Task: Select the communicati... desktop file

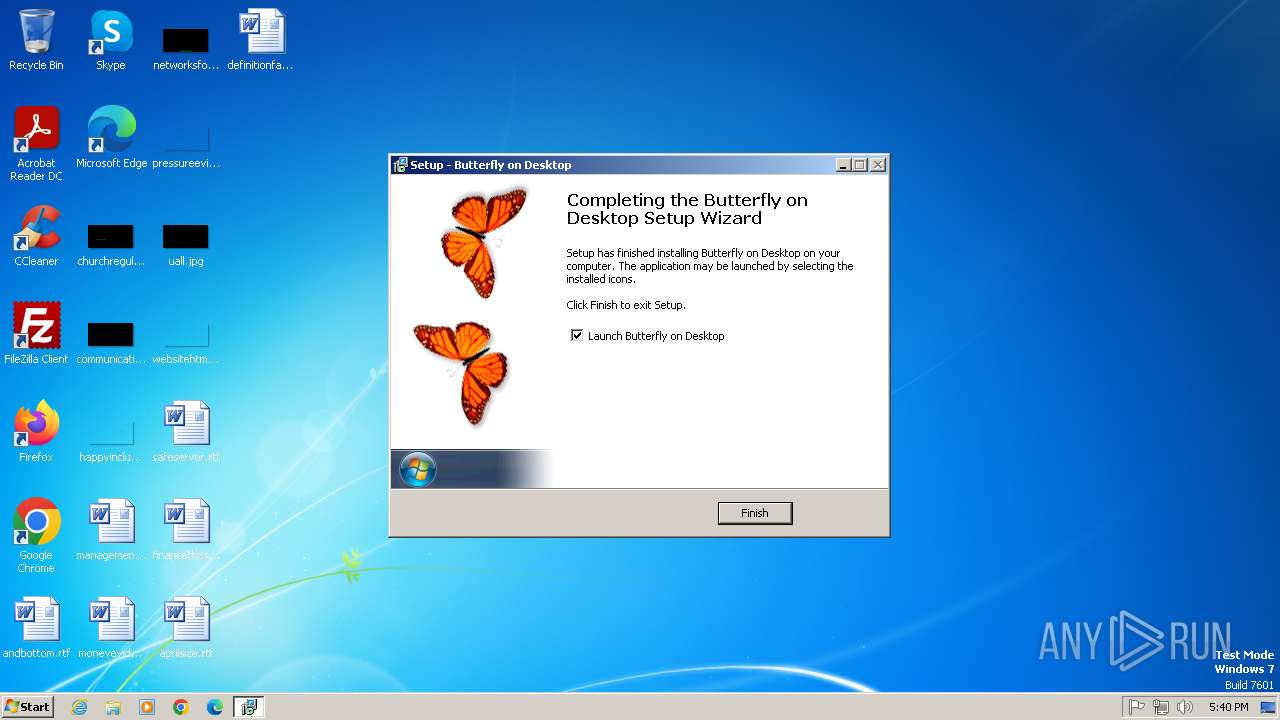Action: [111, 342]
